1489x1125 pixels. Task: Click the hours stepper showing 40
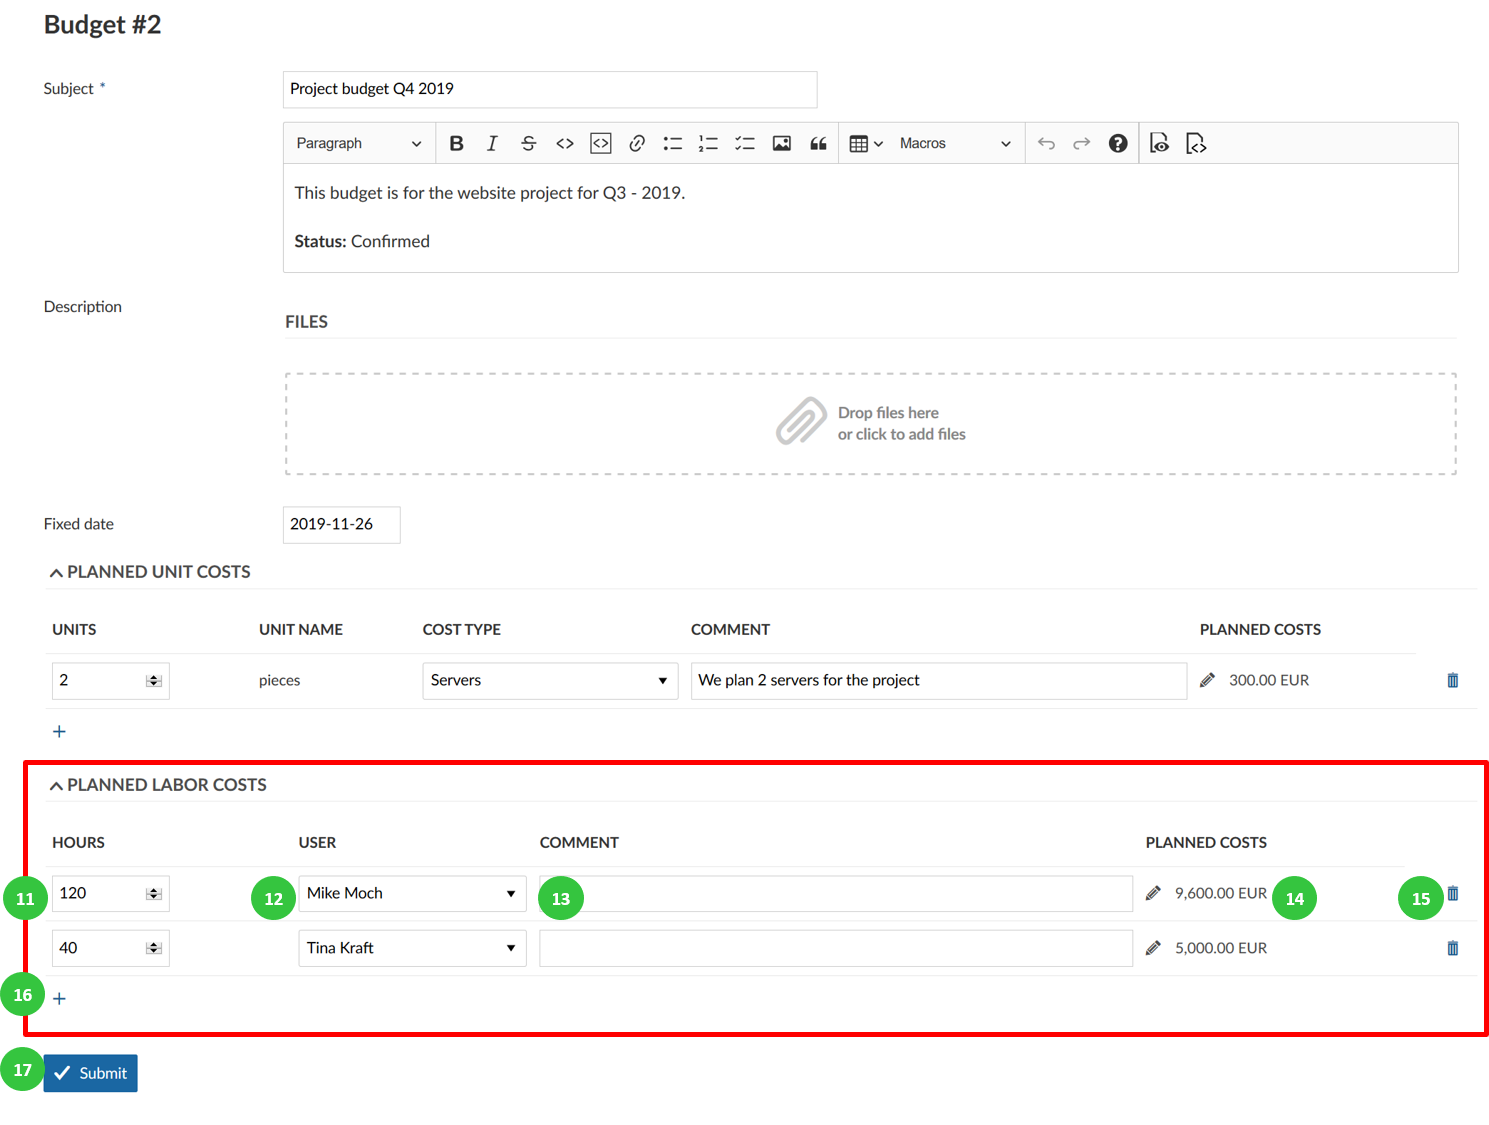[x=110, y=948]
